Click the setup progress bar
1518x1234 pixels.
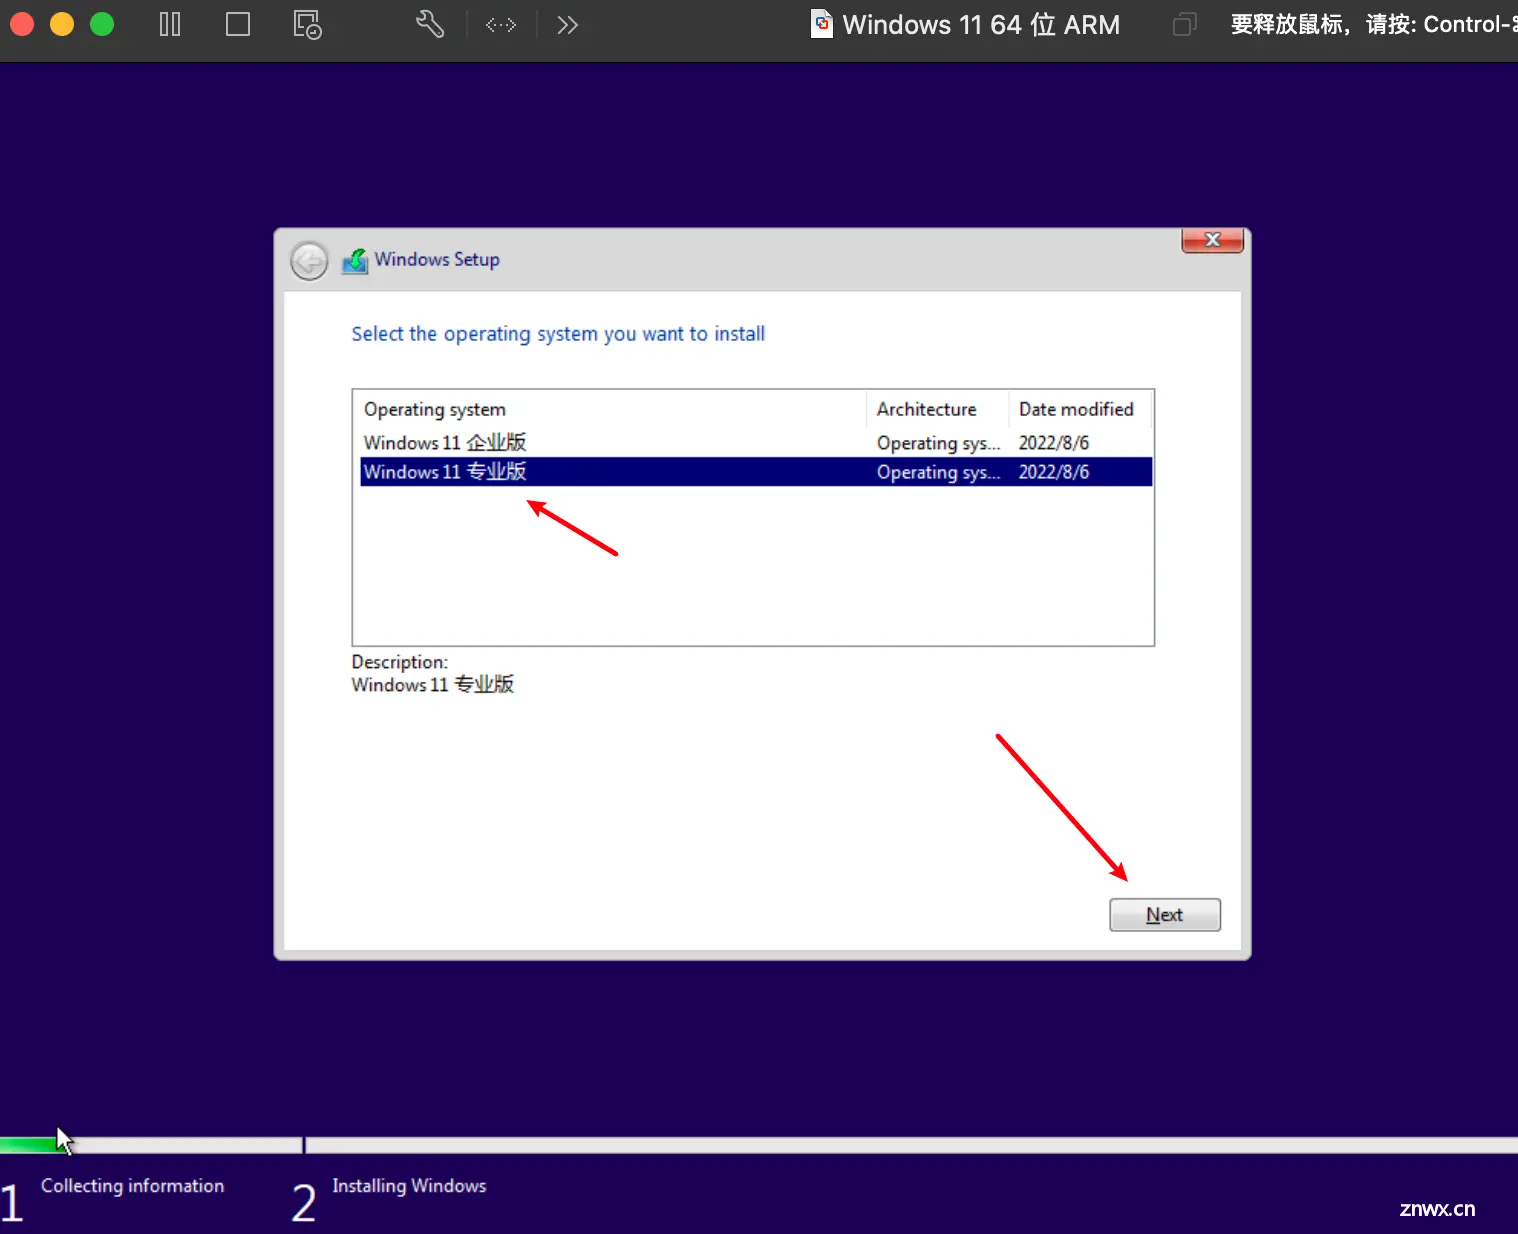click(759, 1145)
